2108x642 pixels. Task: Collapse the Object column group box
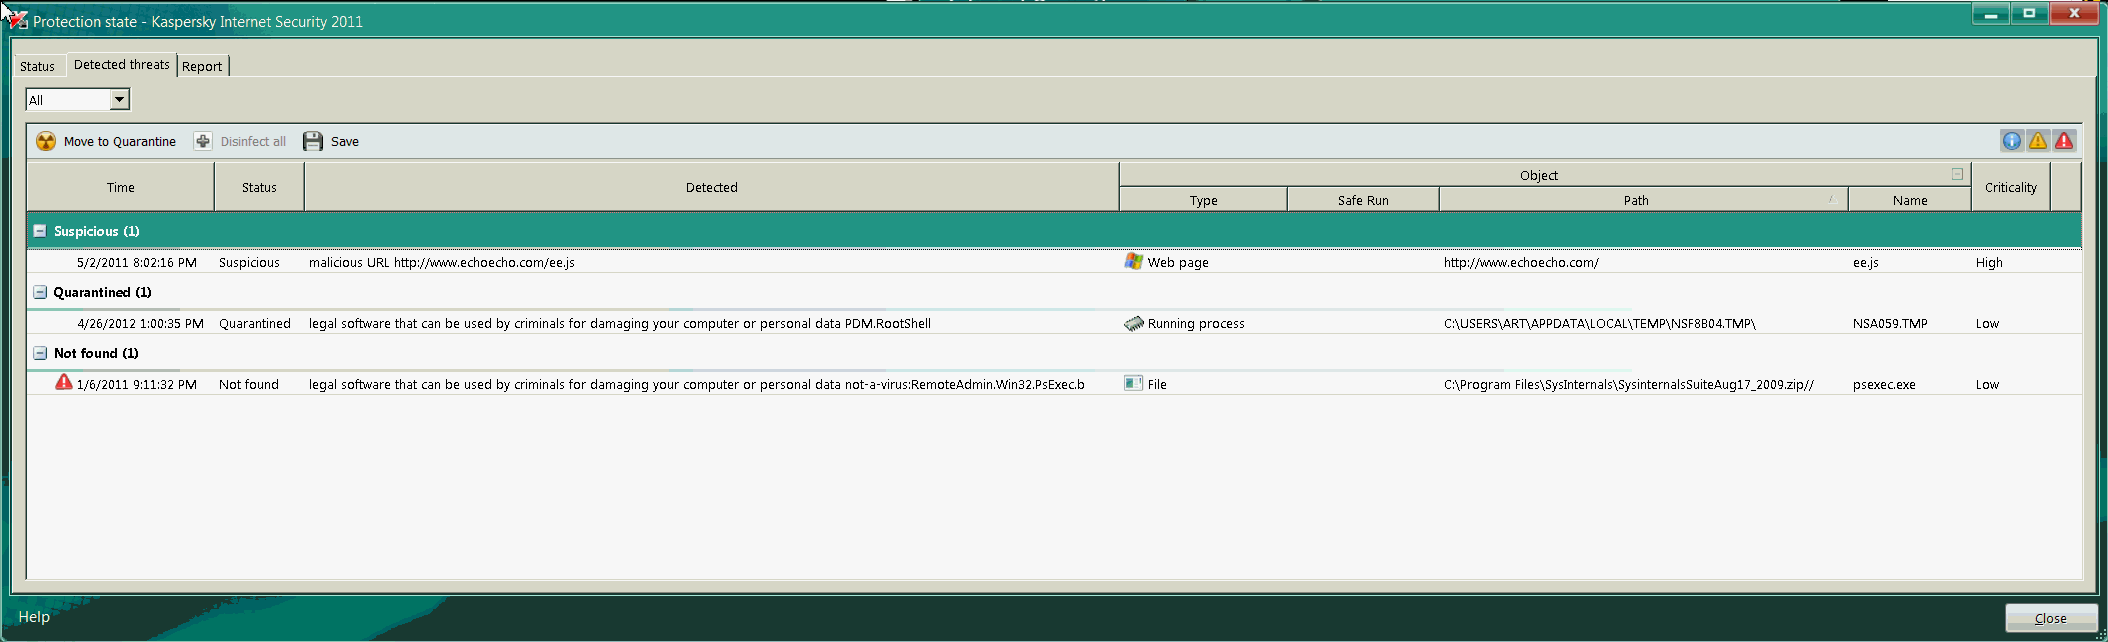tap(1957, 174)
